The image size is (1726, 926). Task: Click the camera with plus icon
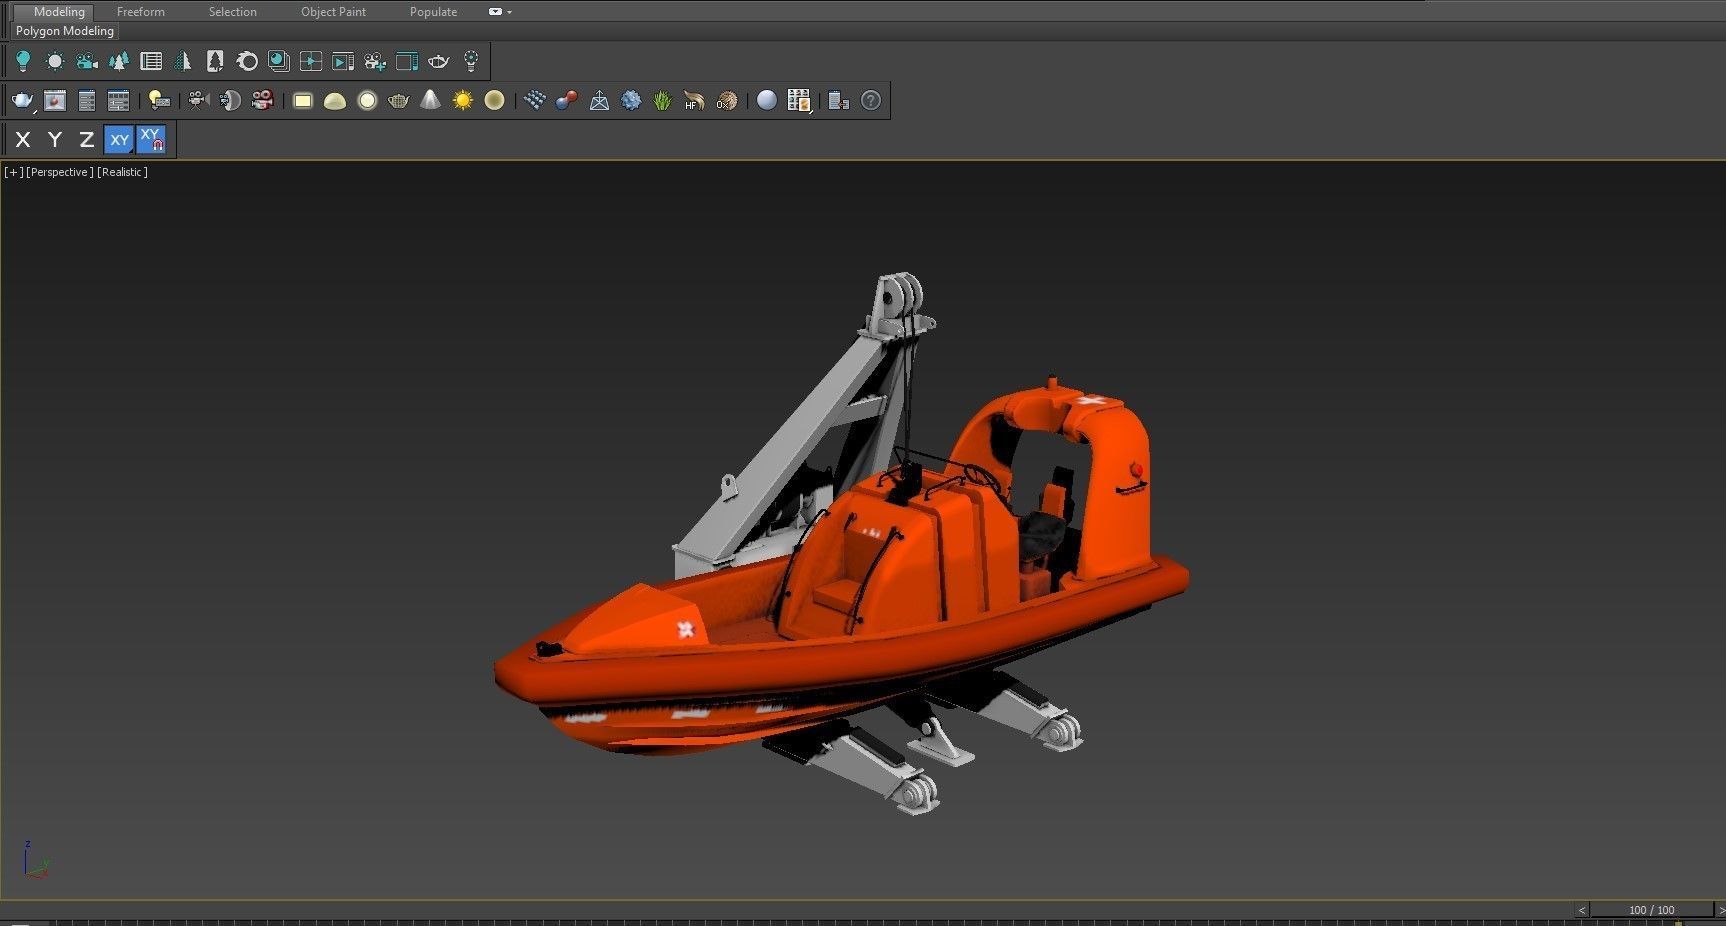(375, 61)
